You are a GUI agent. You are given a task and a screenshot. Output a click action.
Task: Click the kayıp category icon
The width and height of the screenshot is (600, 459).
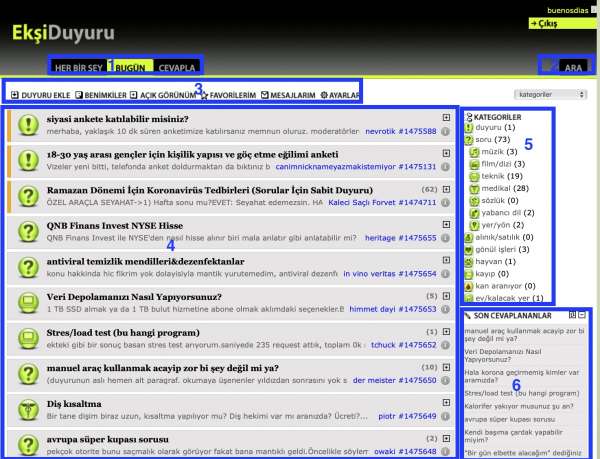point(469,274)
